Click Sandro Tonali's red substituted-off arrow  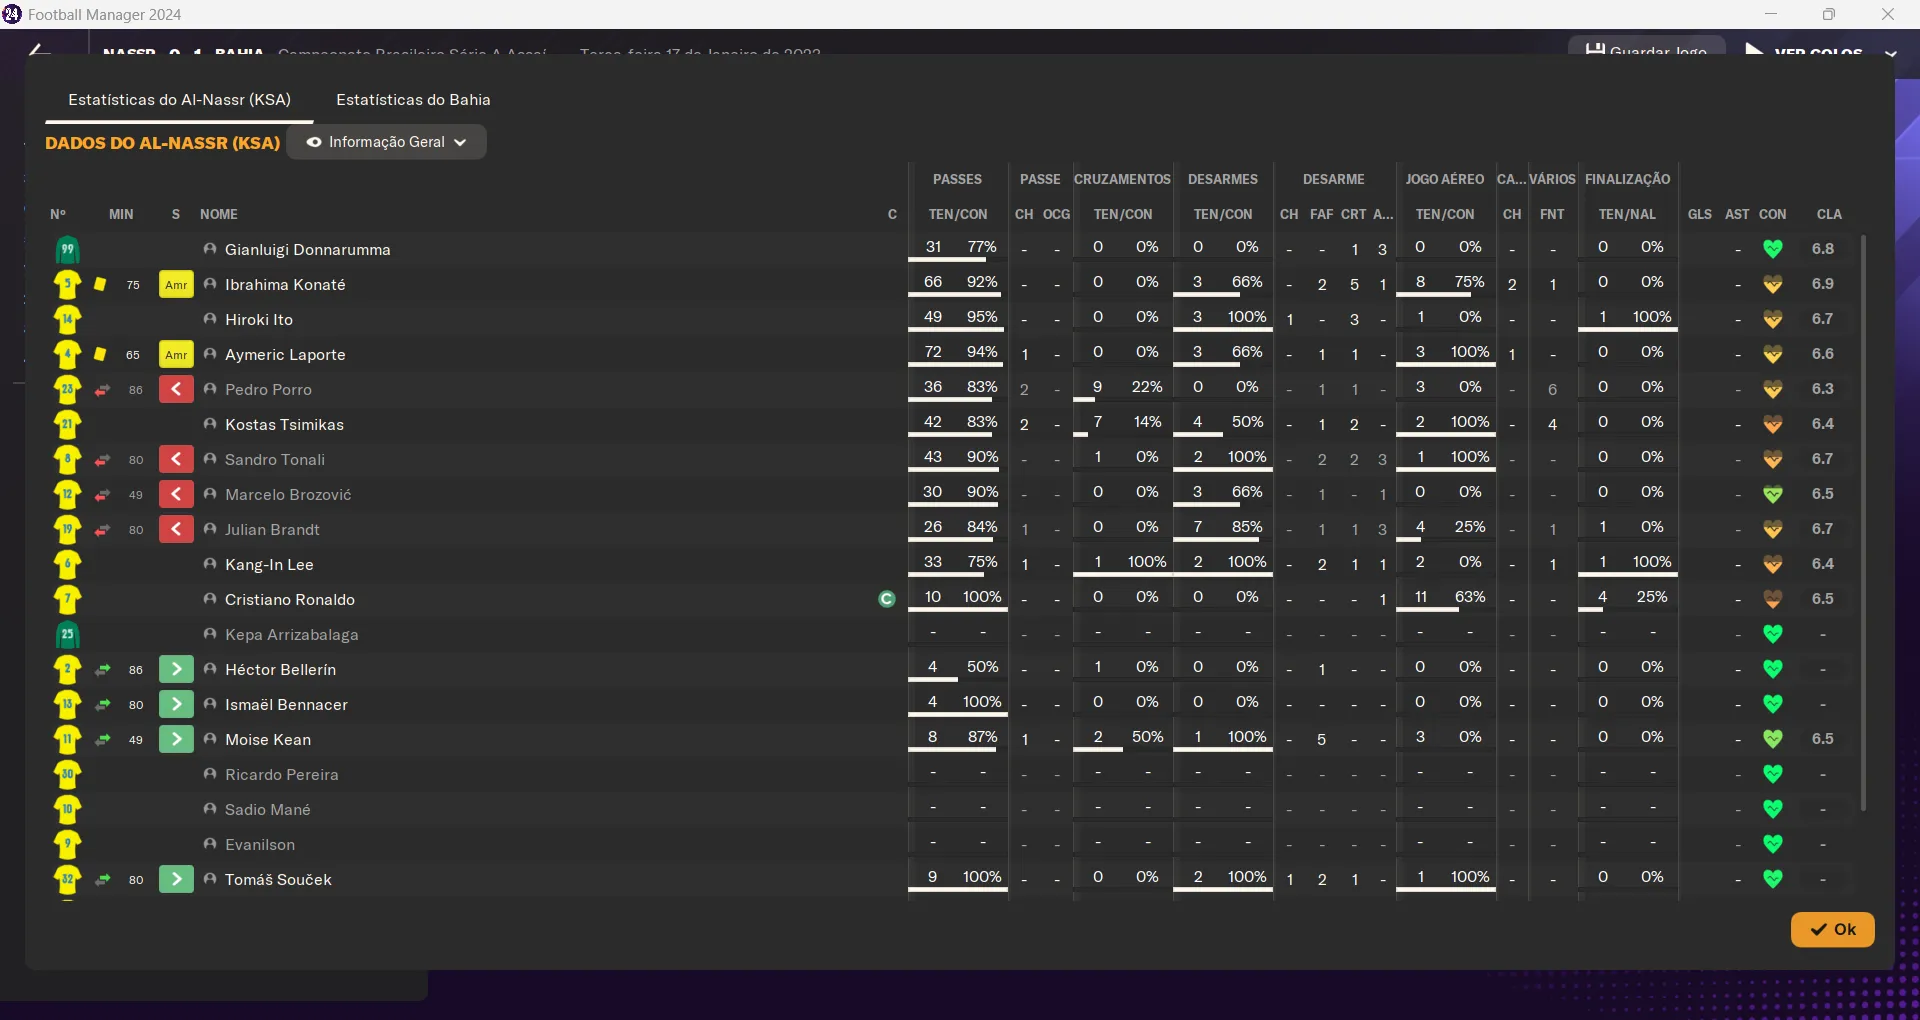point(176,460)
